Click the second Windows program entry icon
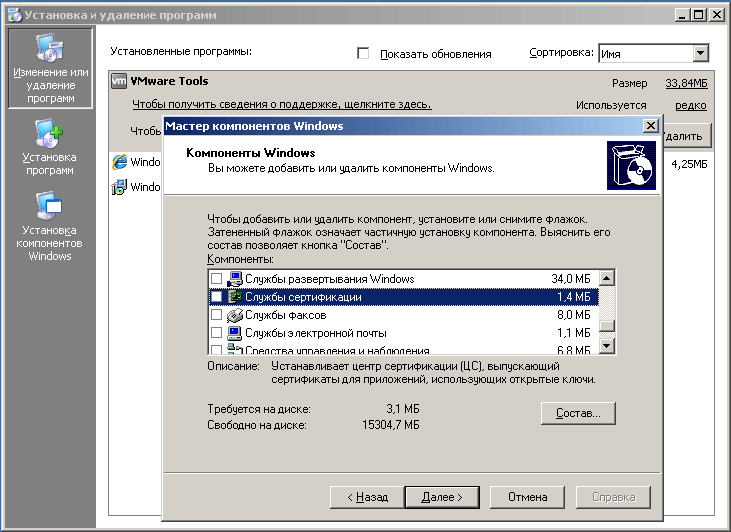Image resolution: width=731 pixels, height=532 pixels. pos(119,187)
